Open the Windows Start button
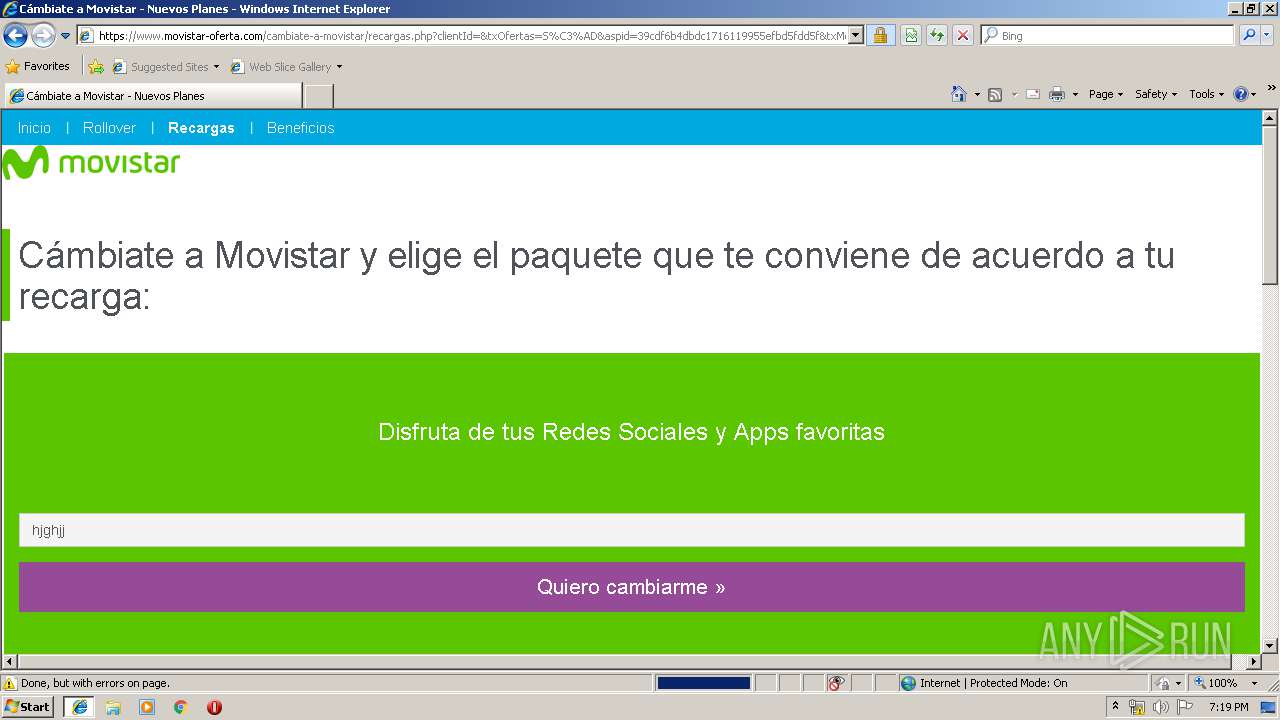This screenshot has height=720, width=1280. pos(27,707)
